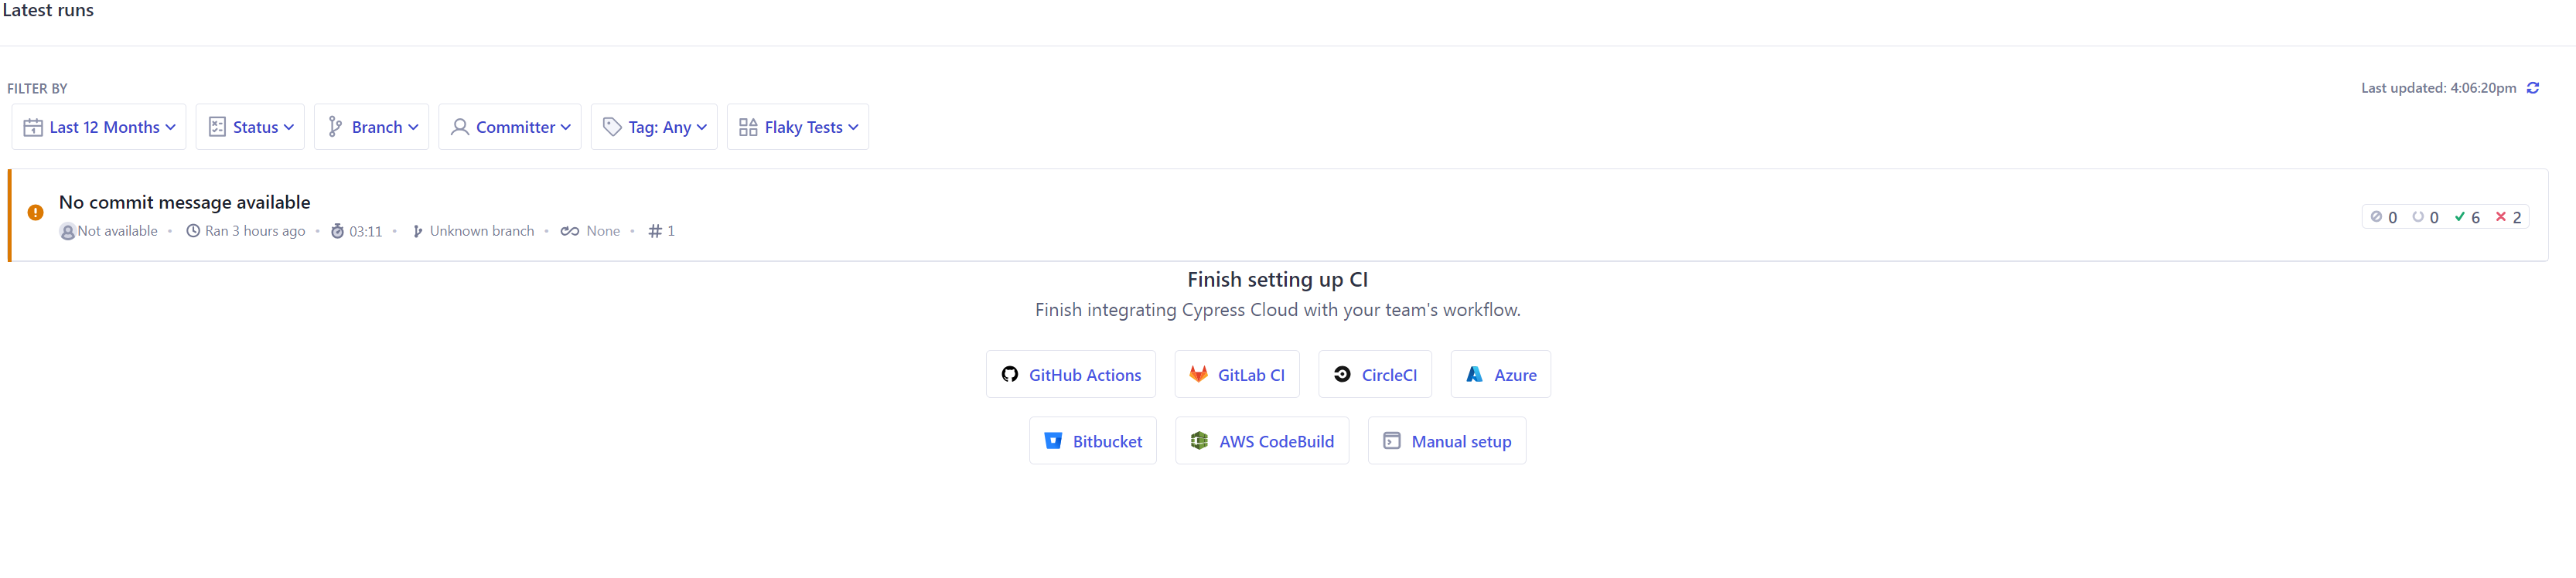Image resolution: width=2576 pixels, height=578 pixels.
Task: Click the pending tests spinner icon
Action: click(2417, 217)
